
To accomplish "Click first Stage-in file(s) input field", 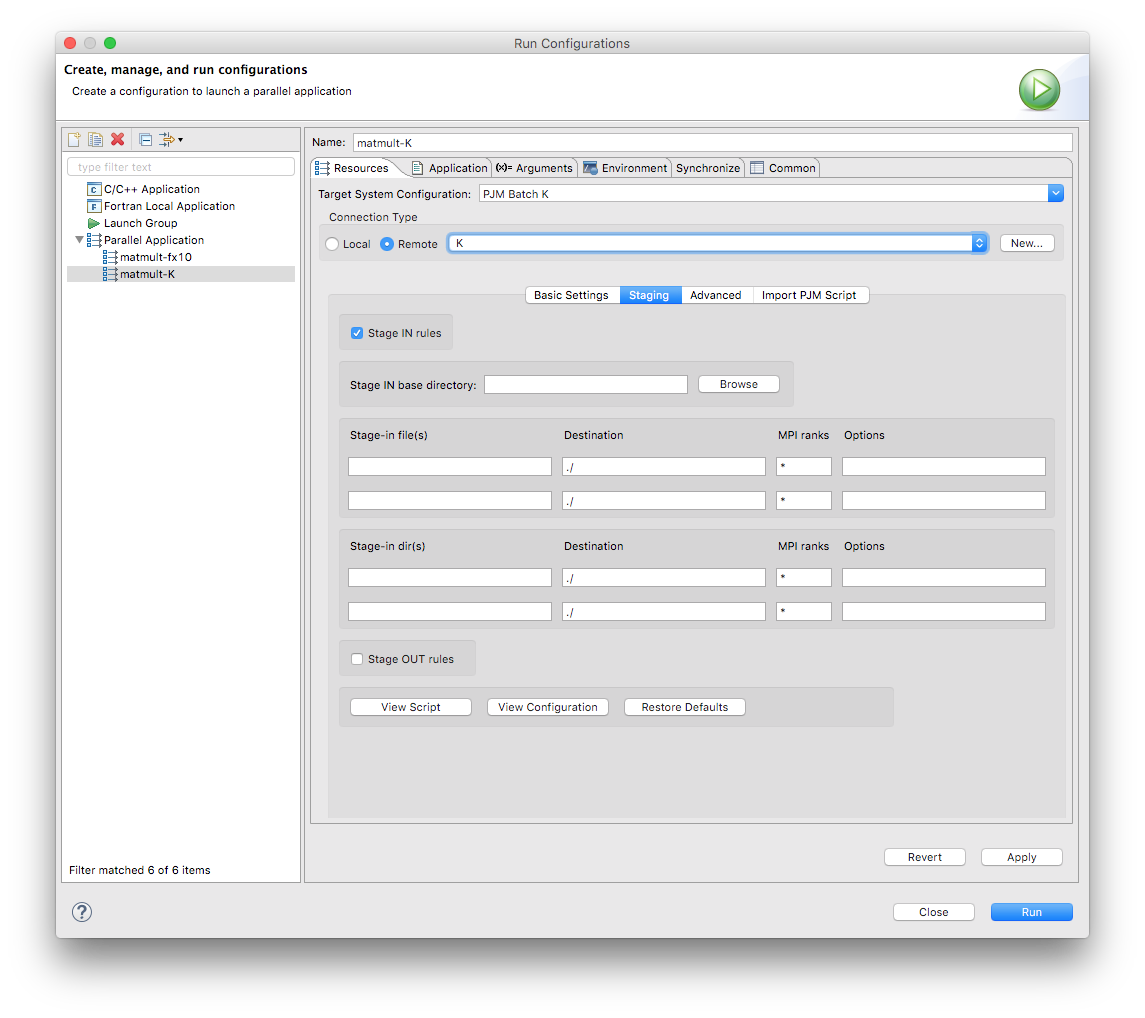I will [450, 467].
